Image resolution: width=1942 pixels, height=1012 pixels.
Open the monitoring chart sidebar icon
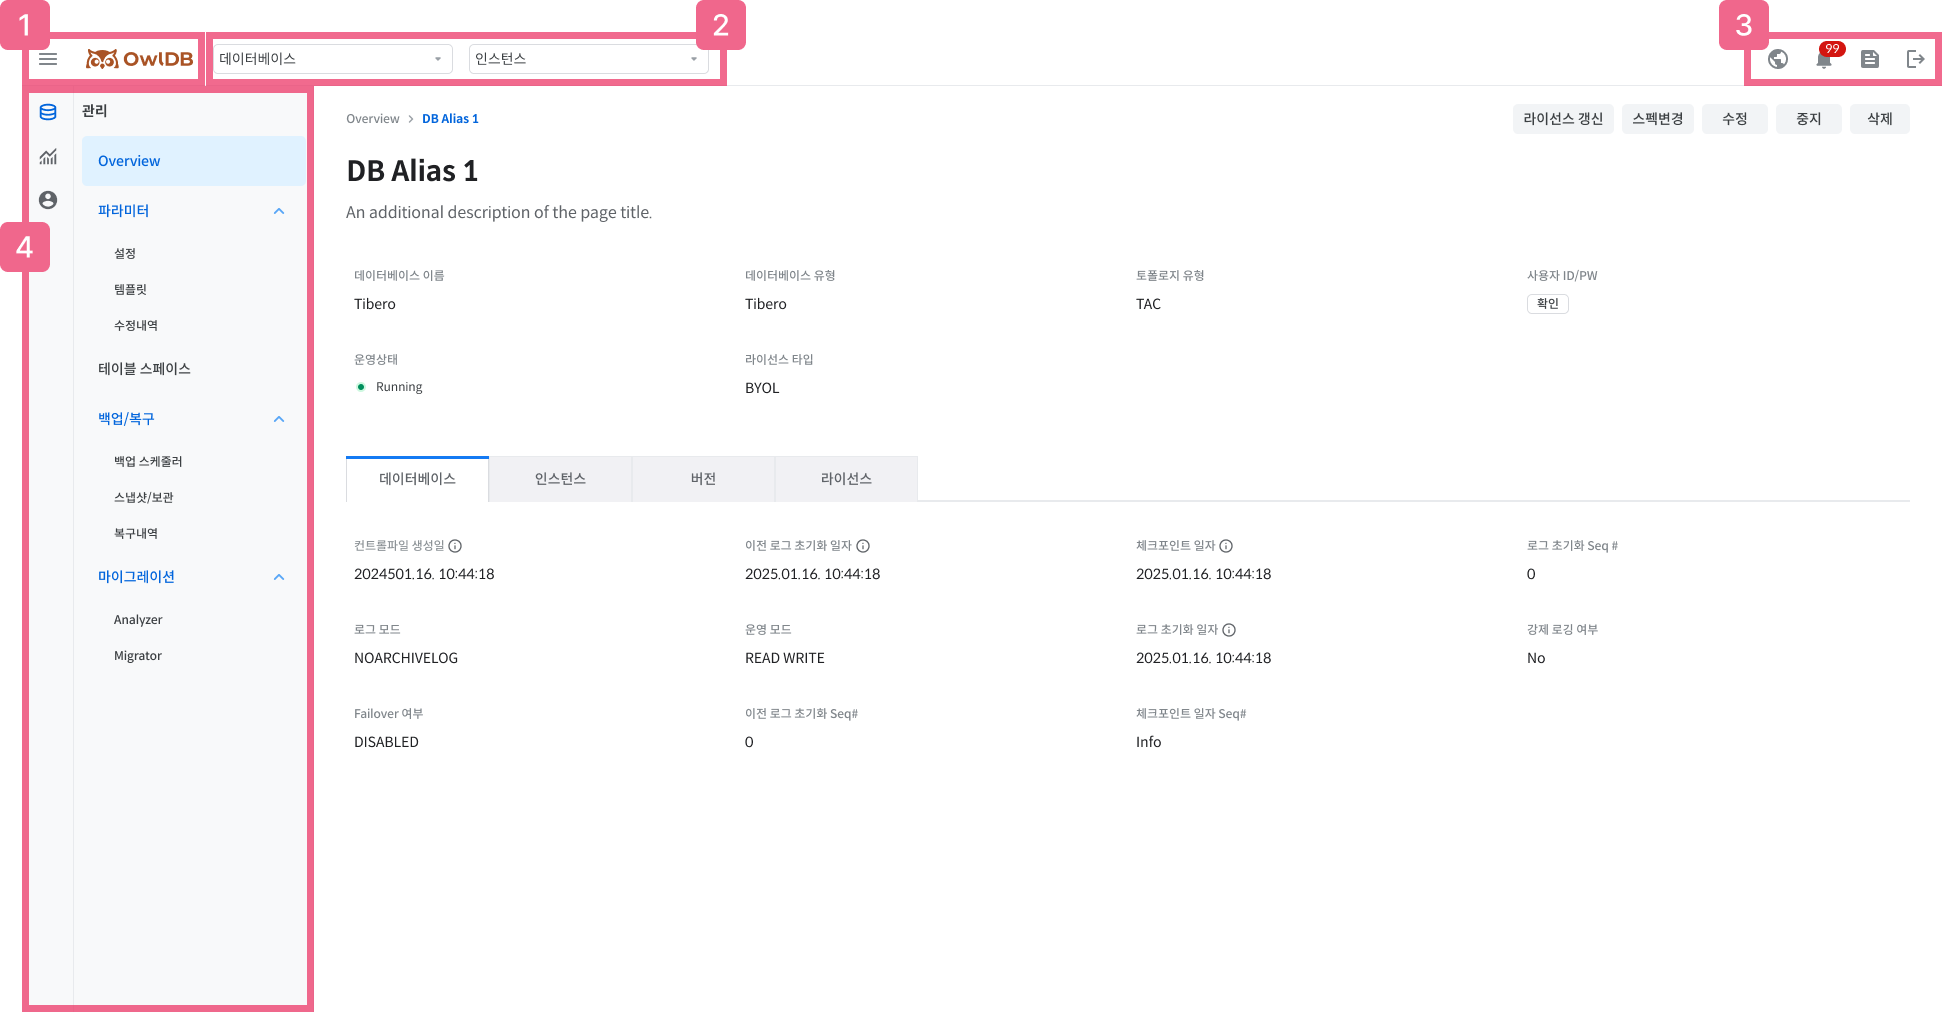(48, 157)
